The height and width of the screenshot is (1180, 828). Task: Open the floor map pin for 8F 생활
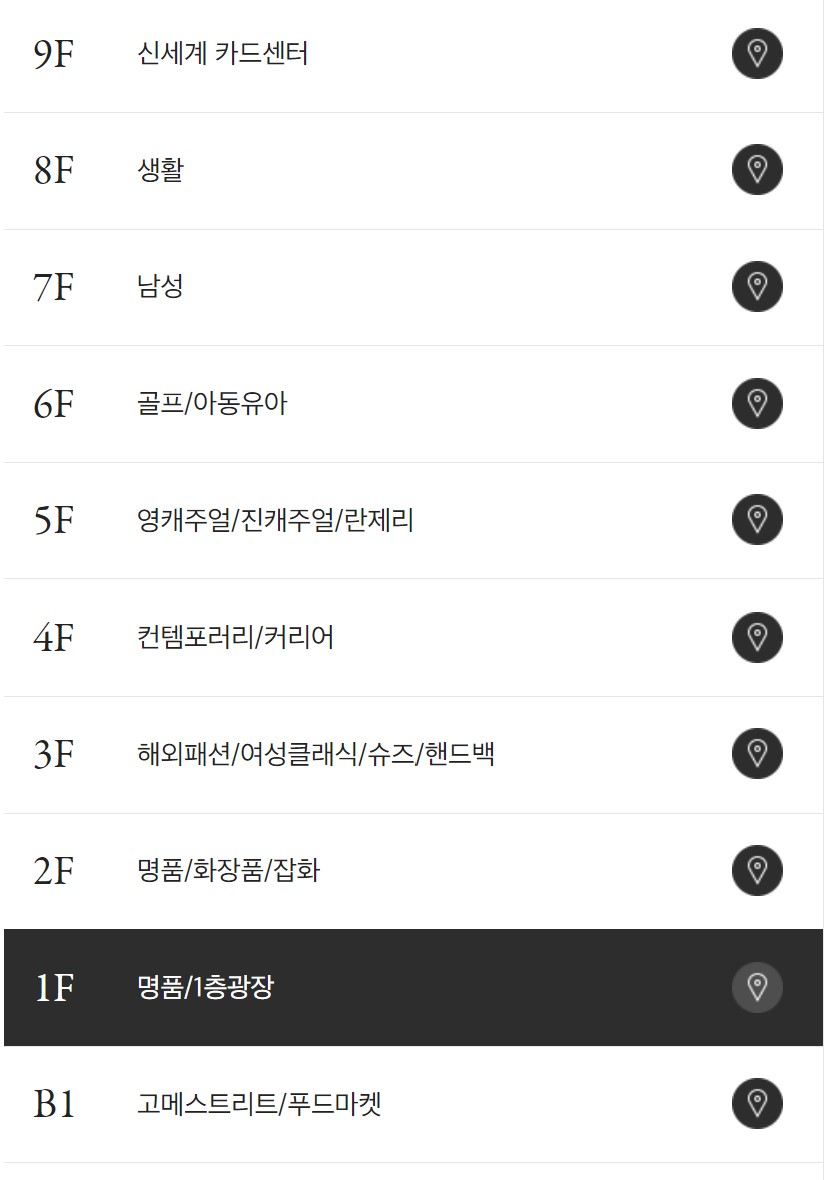coord(757,170)
